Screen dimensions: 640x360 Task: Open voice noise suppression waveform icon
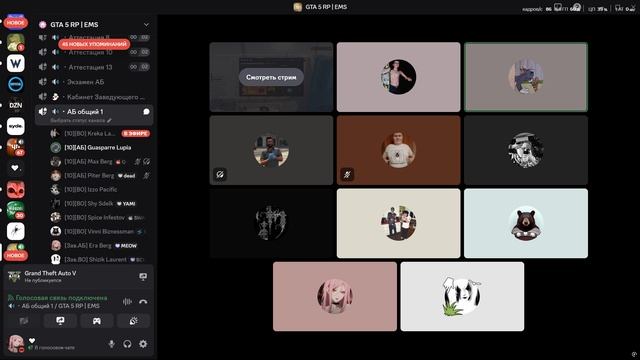pyautogui.click(x=127, y=302)
